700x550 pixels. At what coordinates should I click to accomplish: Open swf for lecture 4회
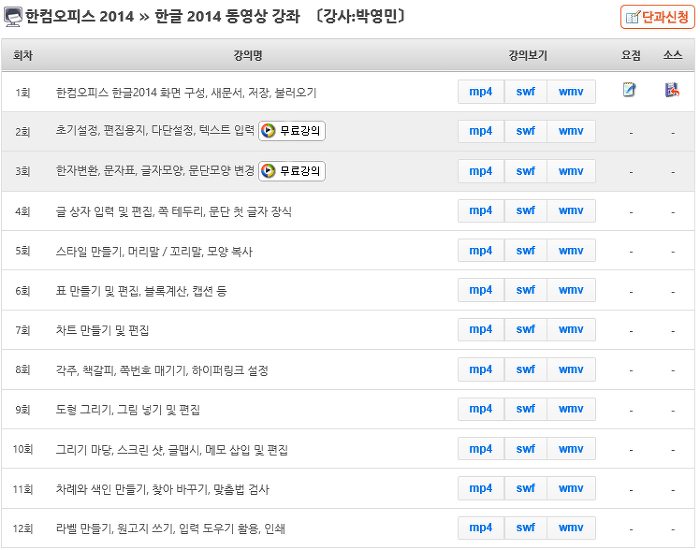pyautogui.click(x=525, y=210)
